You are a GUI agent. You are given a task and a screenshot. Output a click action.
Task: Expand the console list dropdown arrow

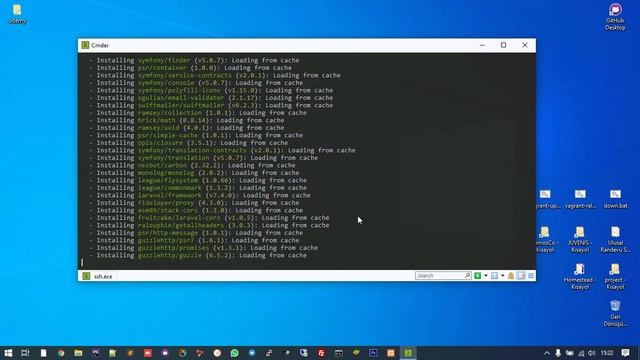coord(502,276)
